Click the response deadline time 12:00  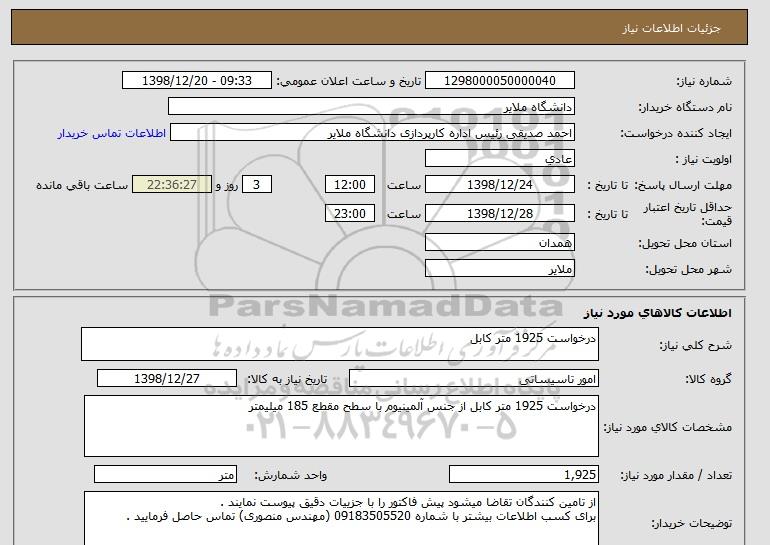[x=350, y=185]
